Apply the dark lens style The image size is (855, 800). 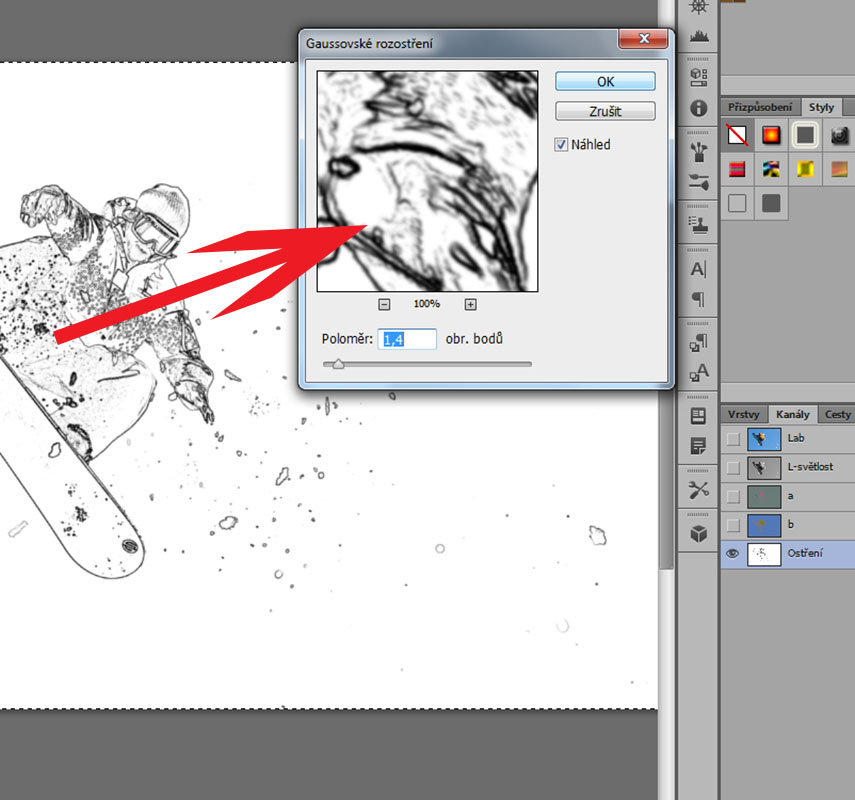[840, 135]
